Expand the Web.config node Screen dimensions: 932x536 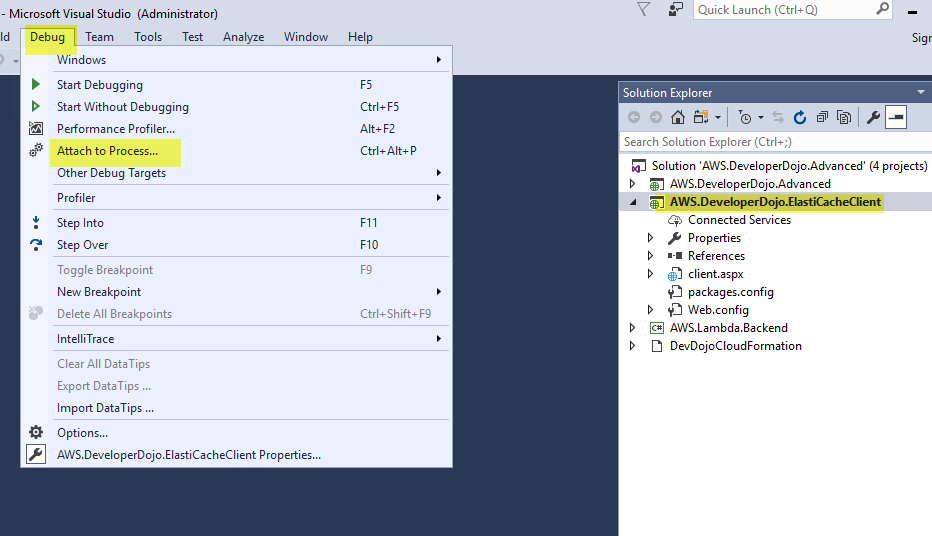pyautogui.click(x=650, y=310)
